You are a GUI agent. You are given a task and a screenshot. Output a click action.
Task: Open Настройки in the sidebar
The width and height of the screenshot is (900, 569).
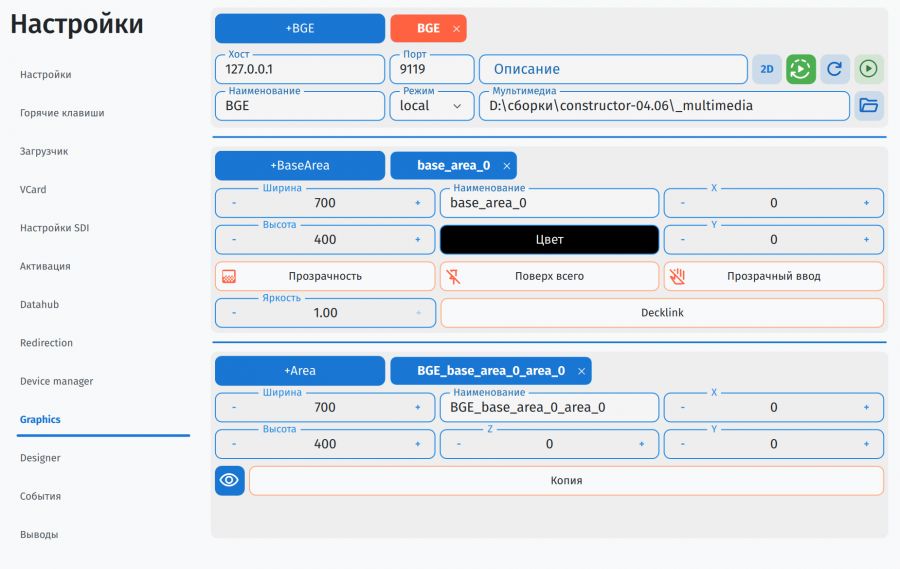tap(46, 75)
